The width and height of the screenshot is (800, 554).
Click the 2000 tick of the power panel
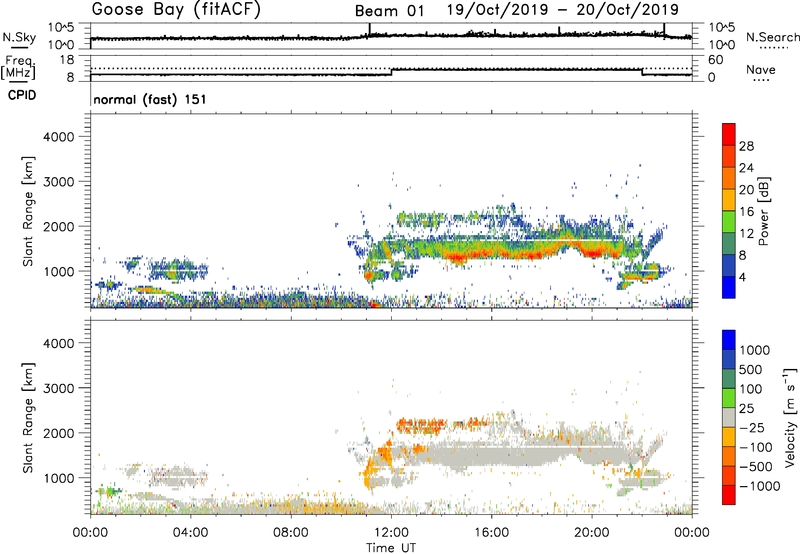click(x=58, y=226)
